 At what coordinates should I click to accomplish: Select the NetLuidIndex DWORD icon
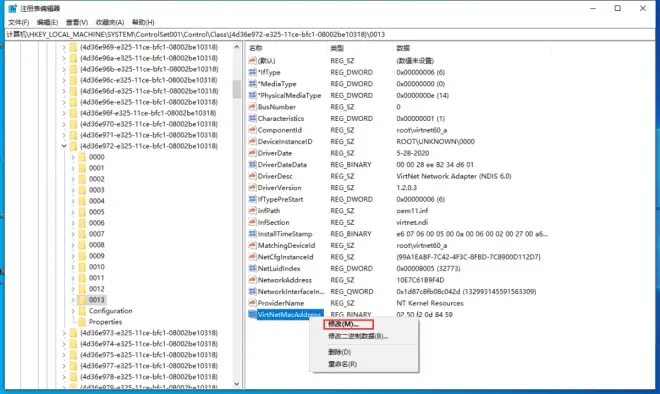(253, 269)
